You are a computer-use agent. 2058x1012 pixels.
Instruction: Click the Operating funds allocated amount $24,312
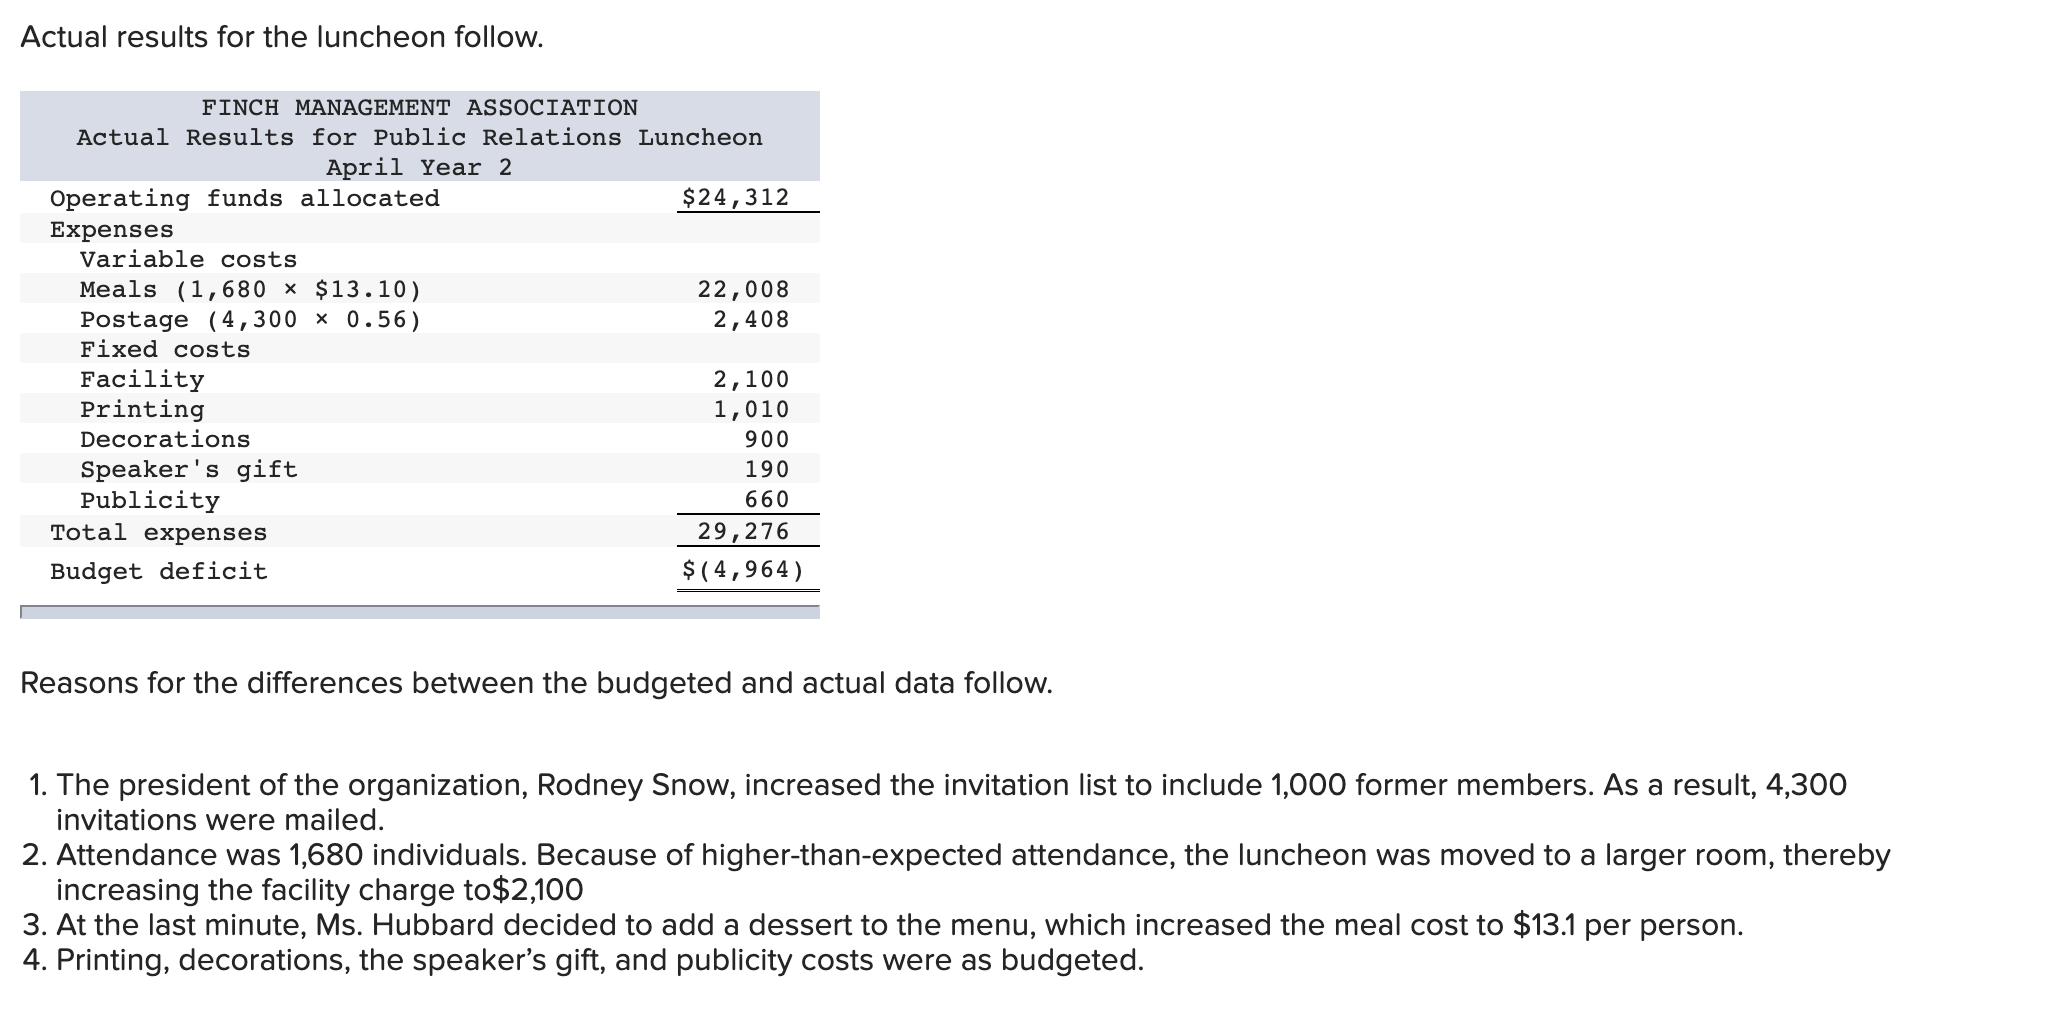coord(735,198)
